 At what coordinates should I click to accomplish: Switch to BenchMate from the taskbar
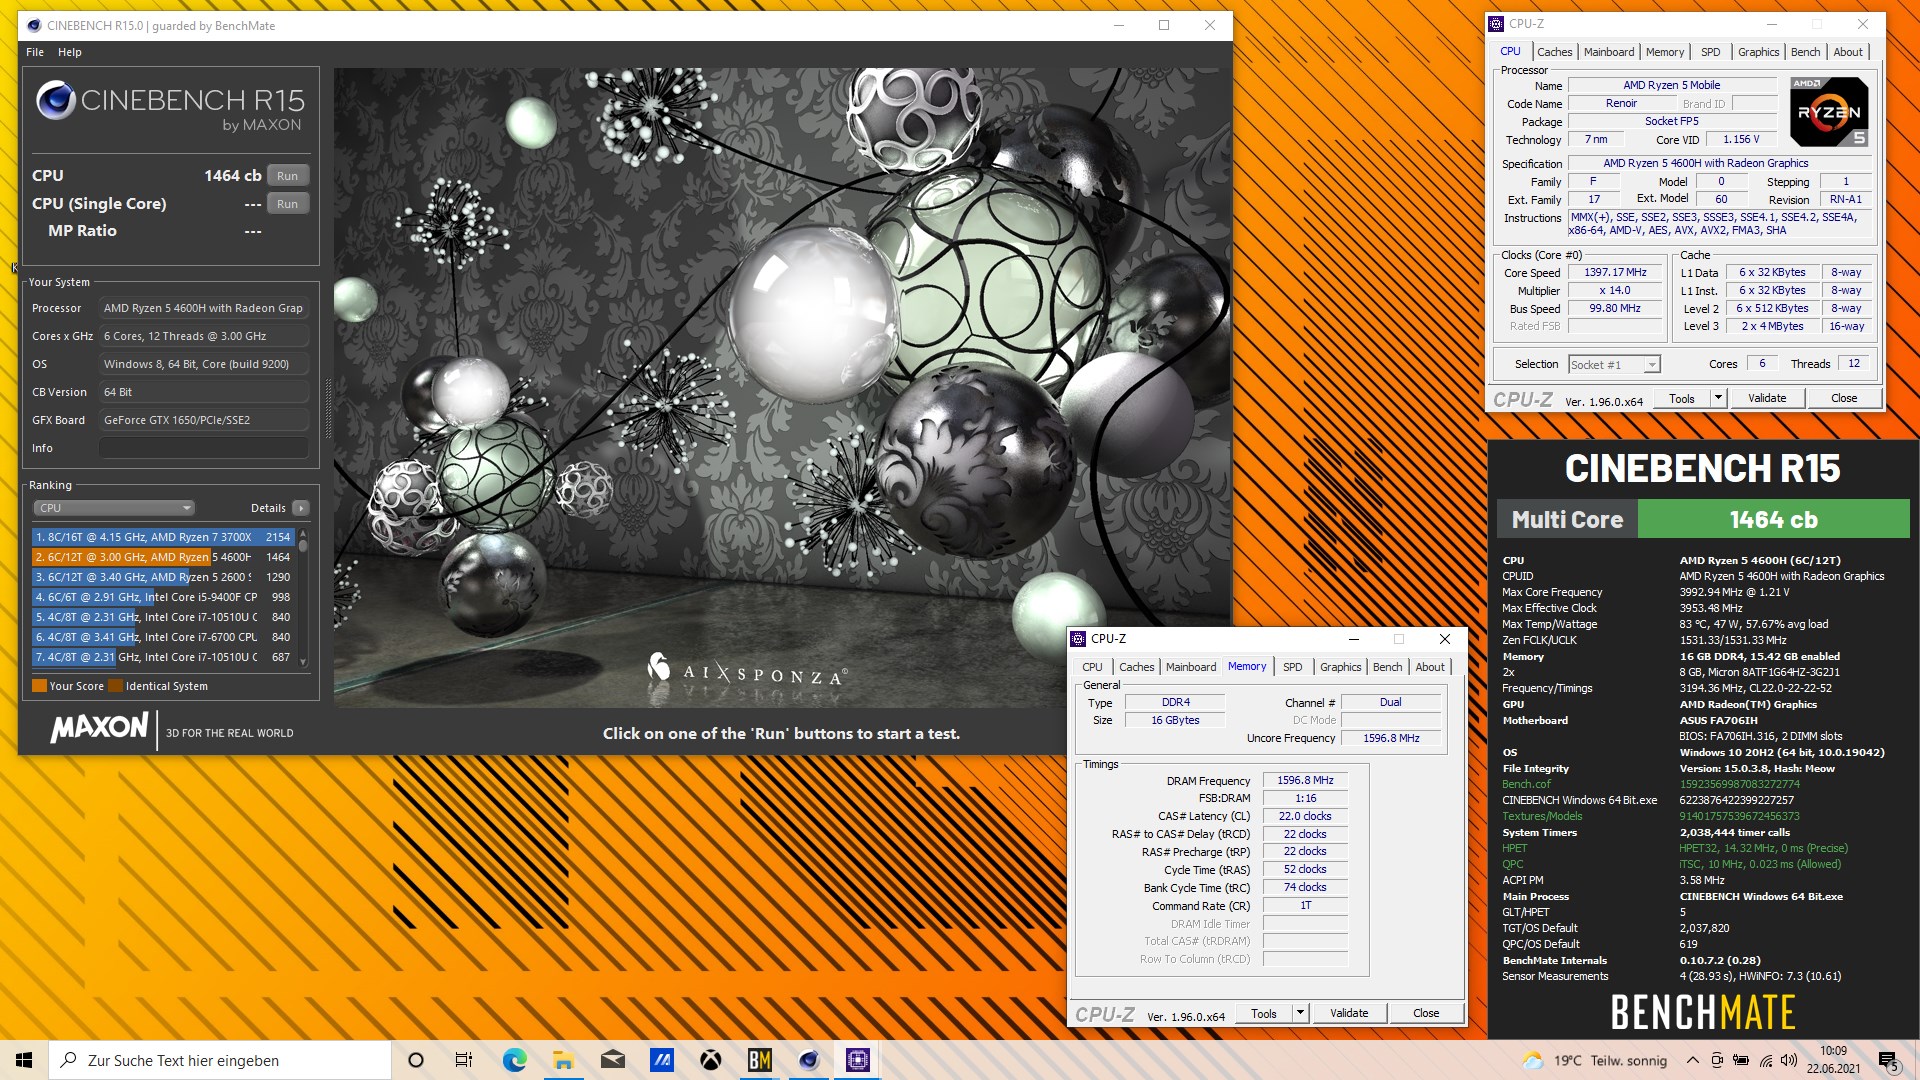(760, 1060)
